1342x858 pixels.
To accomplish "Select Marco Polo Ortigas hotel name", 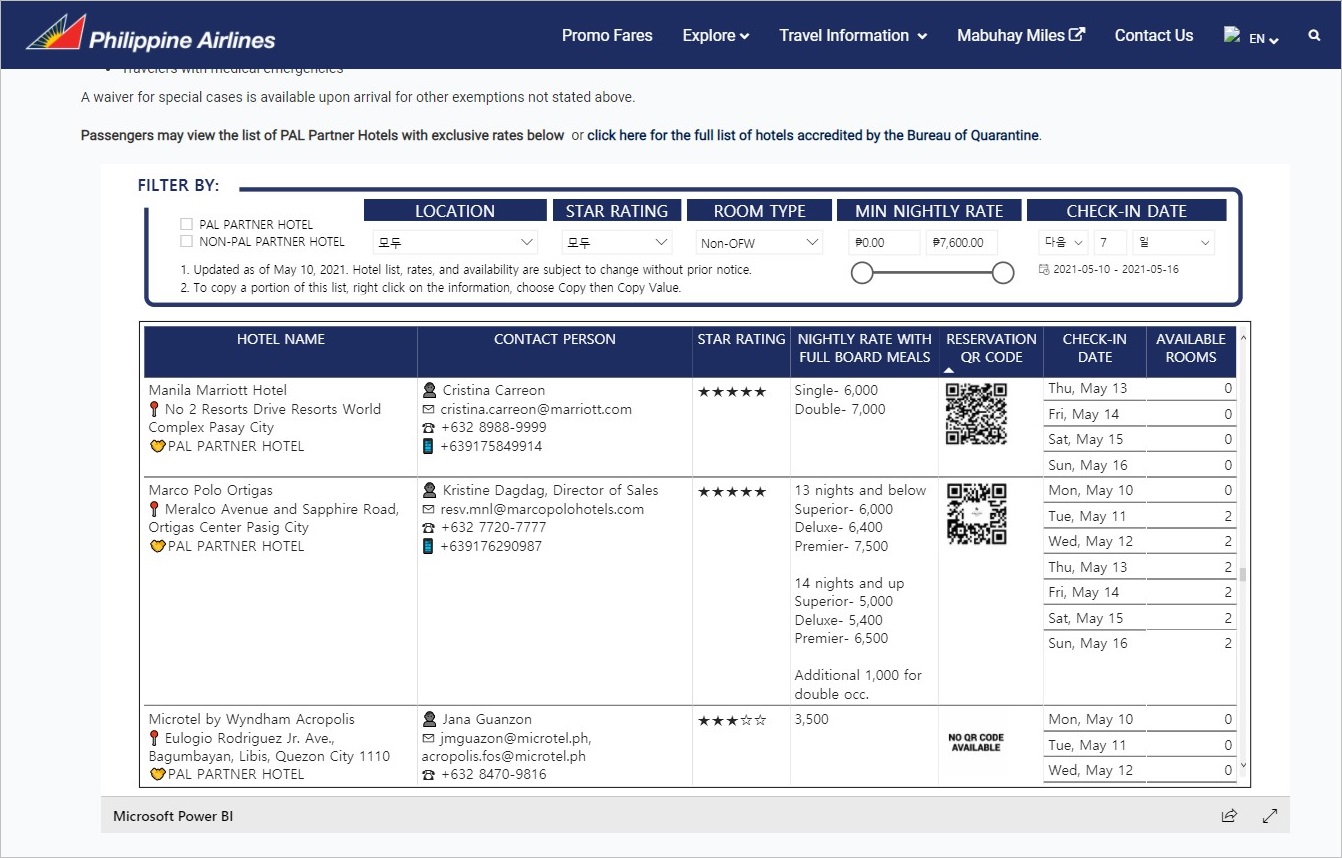I will [x=210, y=490].
